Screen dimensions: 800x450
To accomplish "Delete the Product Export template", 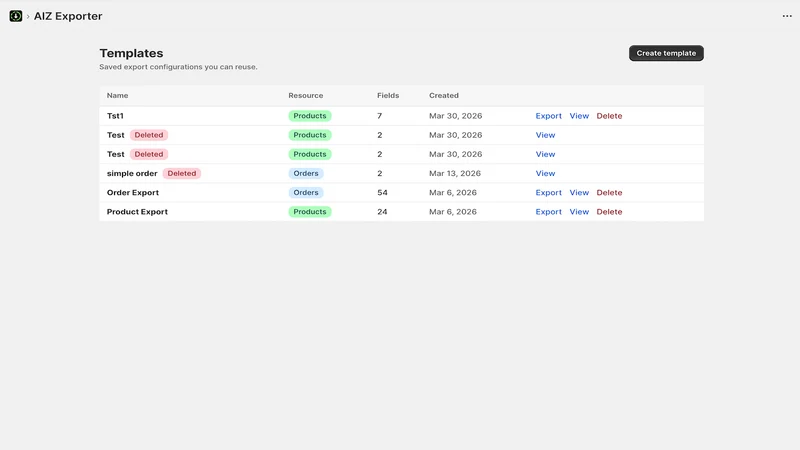I will (x=609, y=212).
